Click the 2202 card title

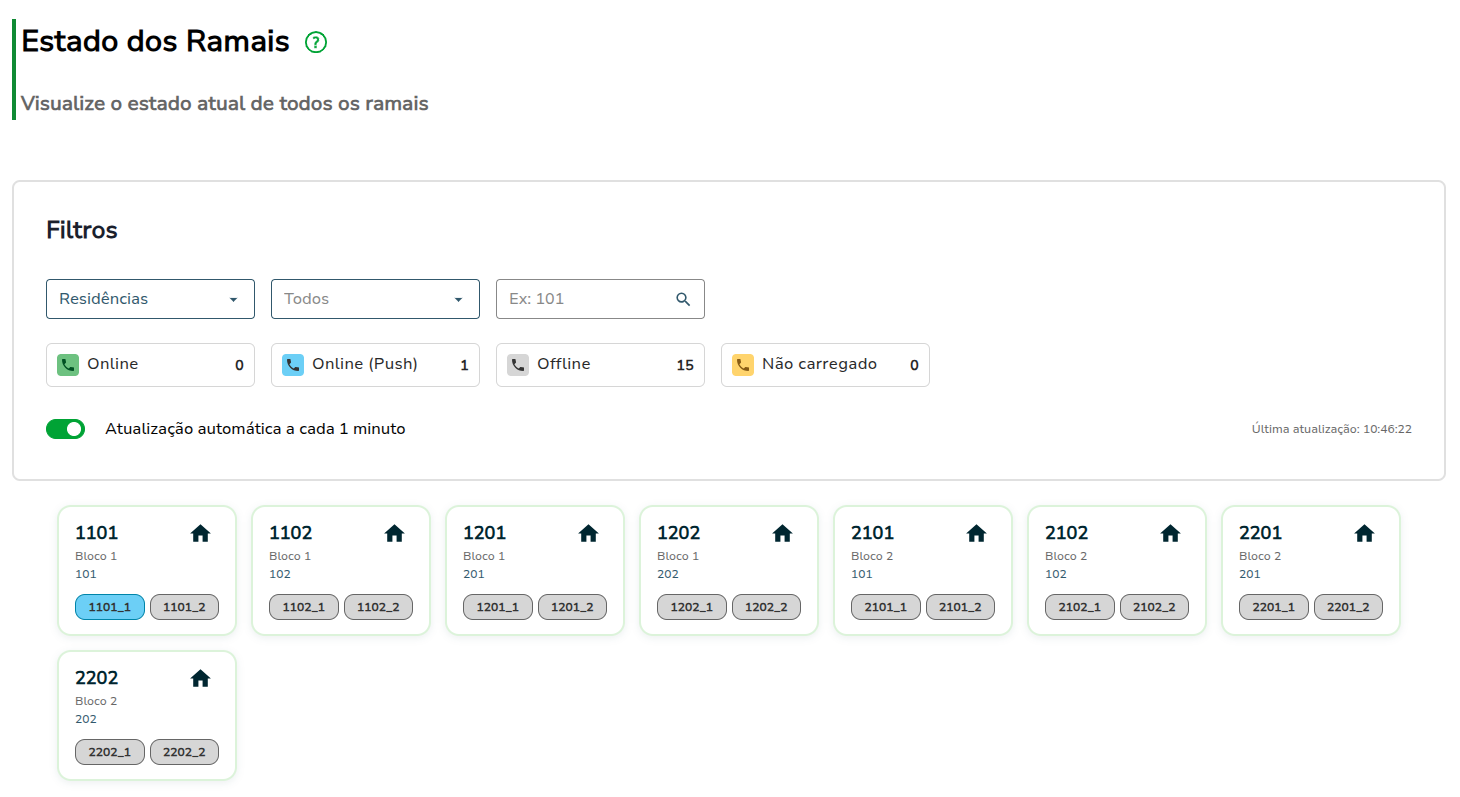click(x=97, y=678)
